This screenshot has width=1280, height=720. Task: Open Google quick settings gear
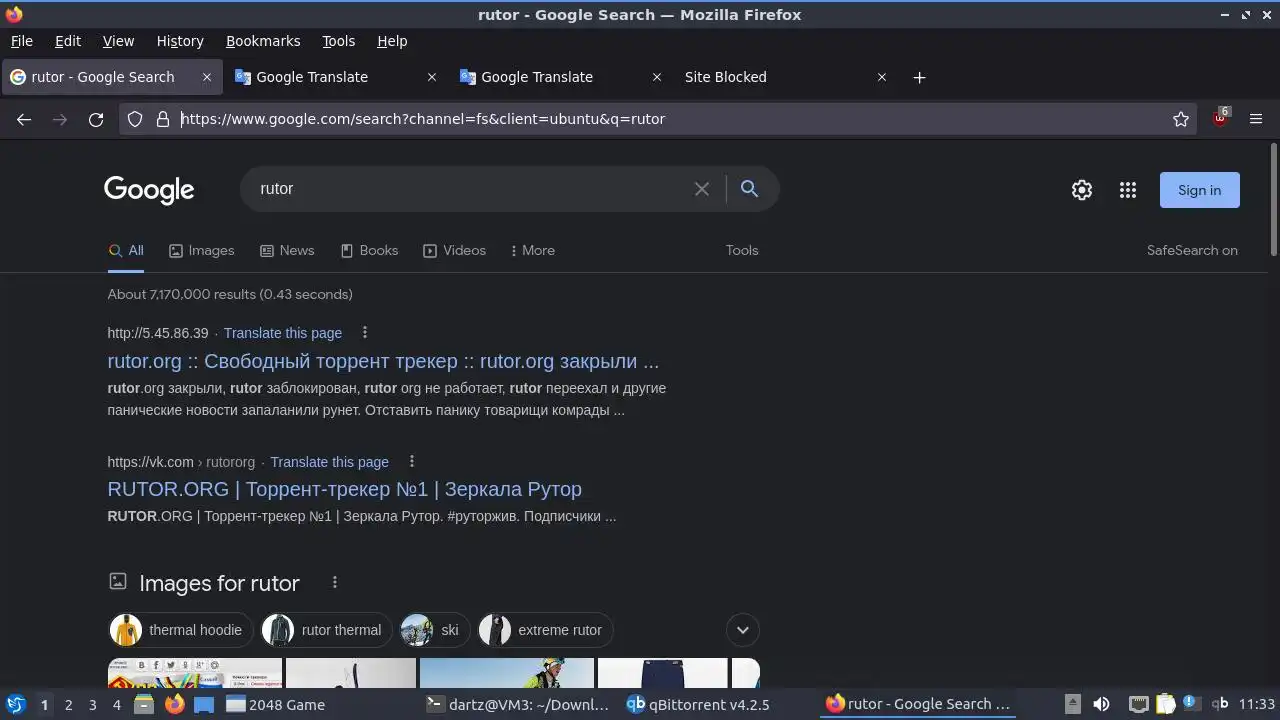(x=1082, y=190)
